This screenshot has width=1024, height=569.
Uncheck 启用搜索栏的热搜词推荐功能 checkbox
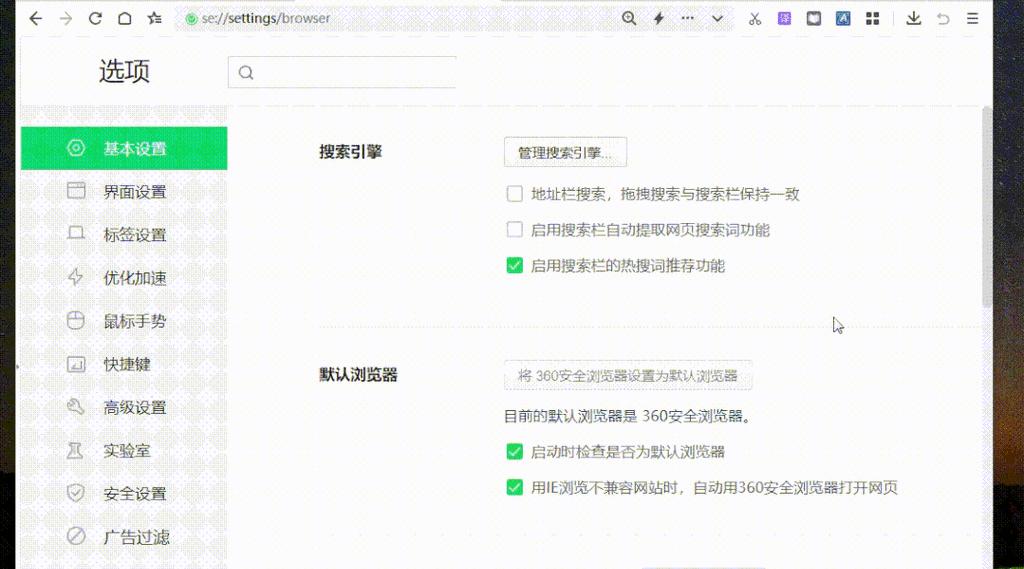point(515,265)
